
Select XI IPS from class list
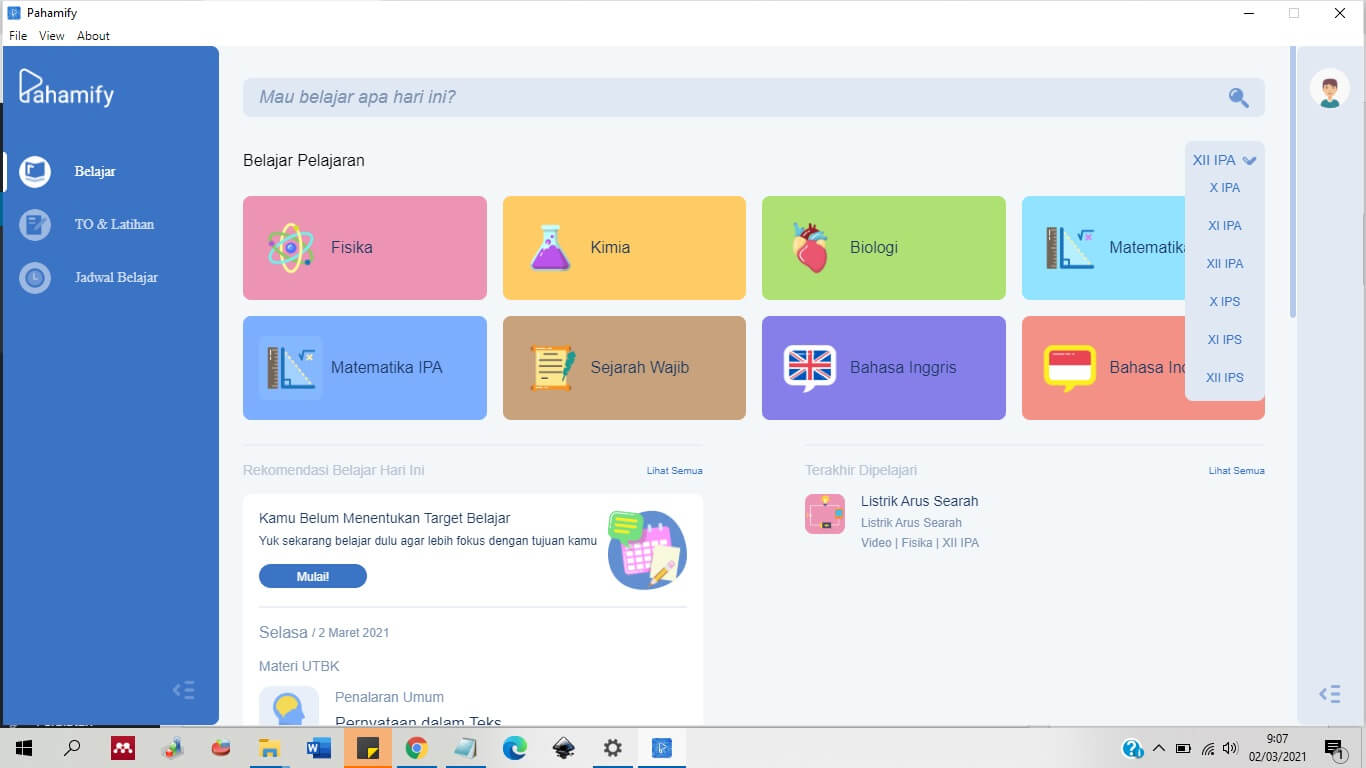coord(1224,339)
